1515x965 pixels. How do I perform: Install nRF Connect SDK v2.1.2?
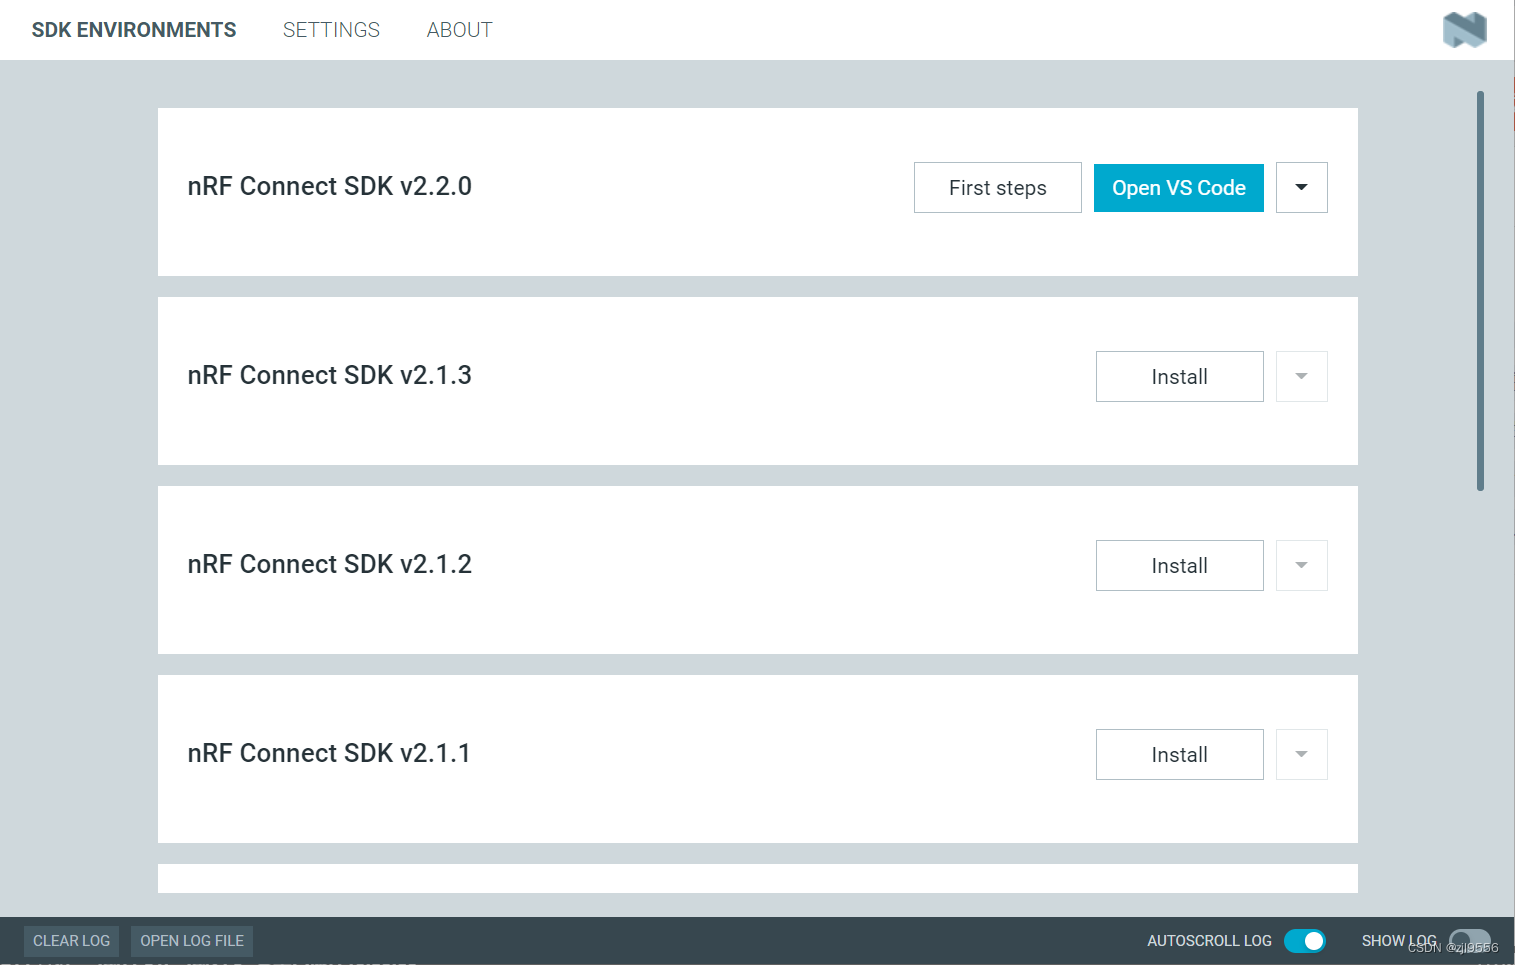click(1180, 566)
